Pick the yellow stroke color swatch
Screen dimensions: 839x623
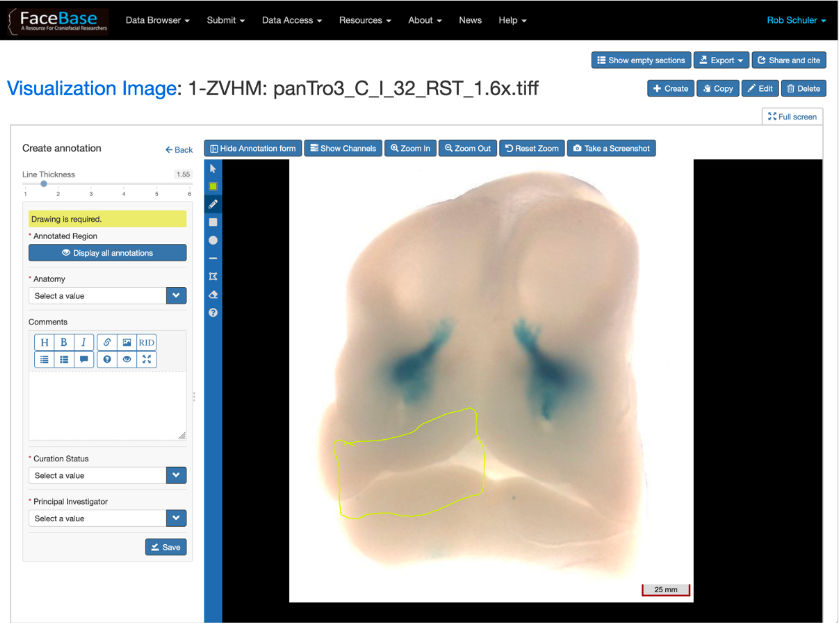point(213,186)
